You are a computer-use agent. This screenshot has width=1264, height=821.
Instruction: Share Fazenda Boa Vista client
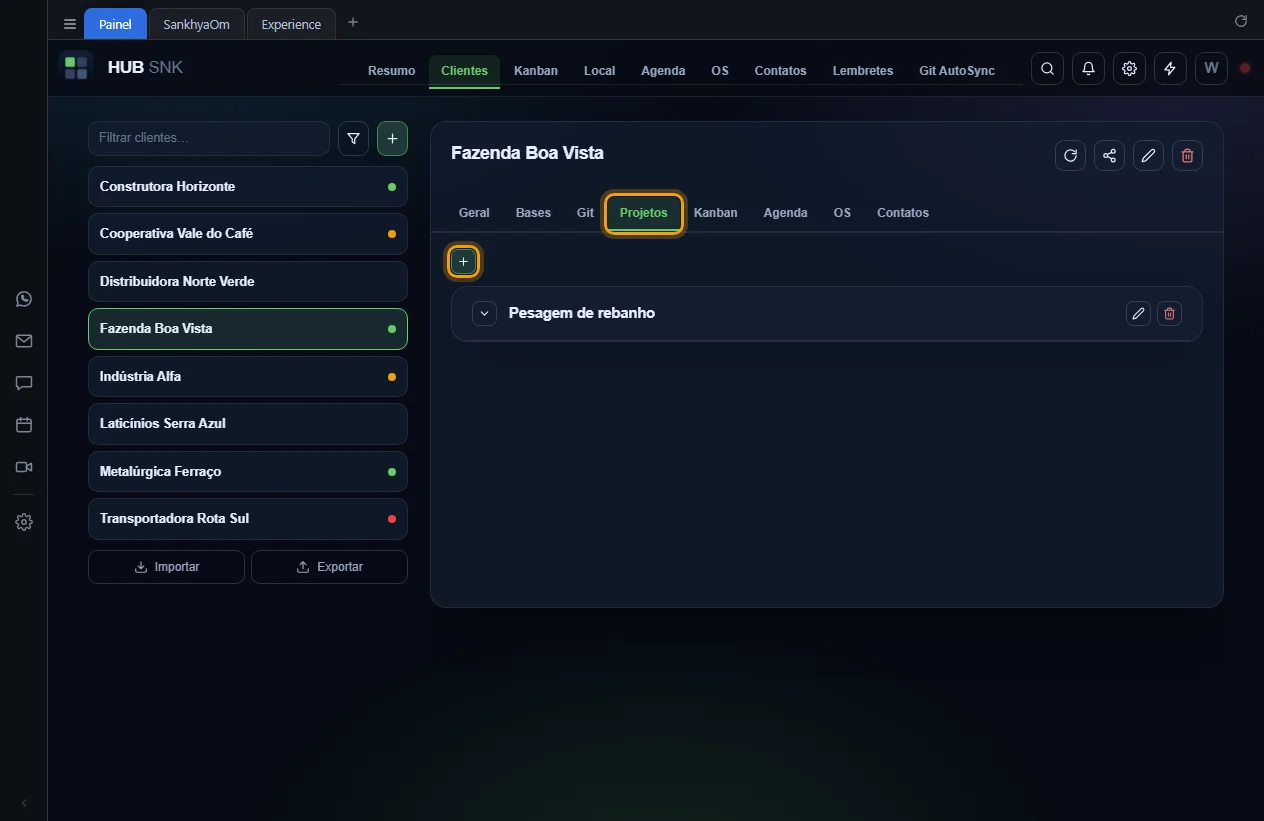coord(1109,155)
